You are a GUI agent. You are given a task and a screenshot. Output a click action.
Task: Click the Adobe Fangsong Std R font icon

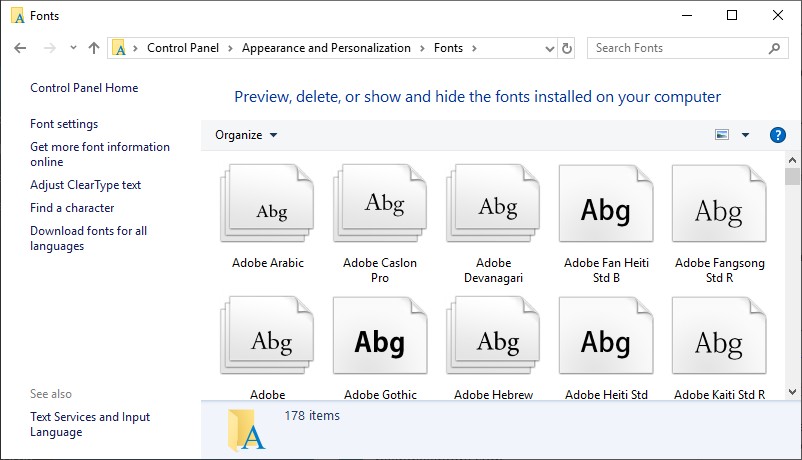tap(719, 203)
